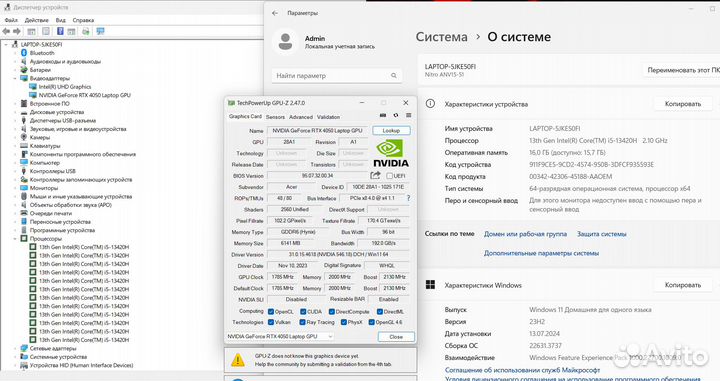
Task: Toggle the PhysX checkbox
Action: pos(343,322)
